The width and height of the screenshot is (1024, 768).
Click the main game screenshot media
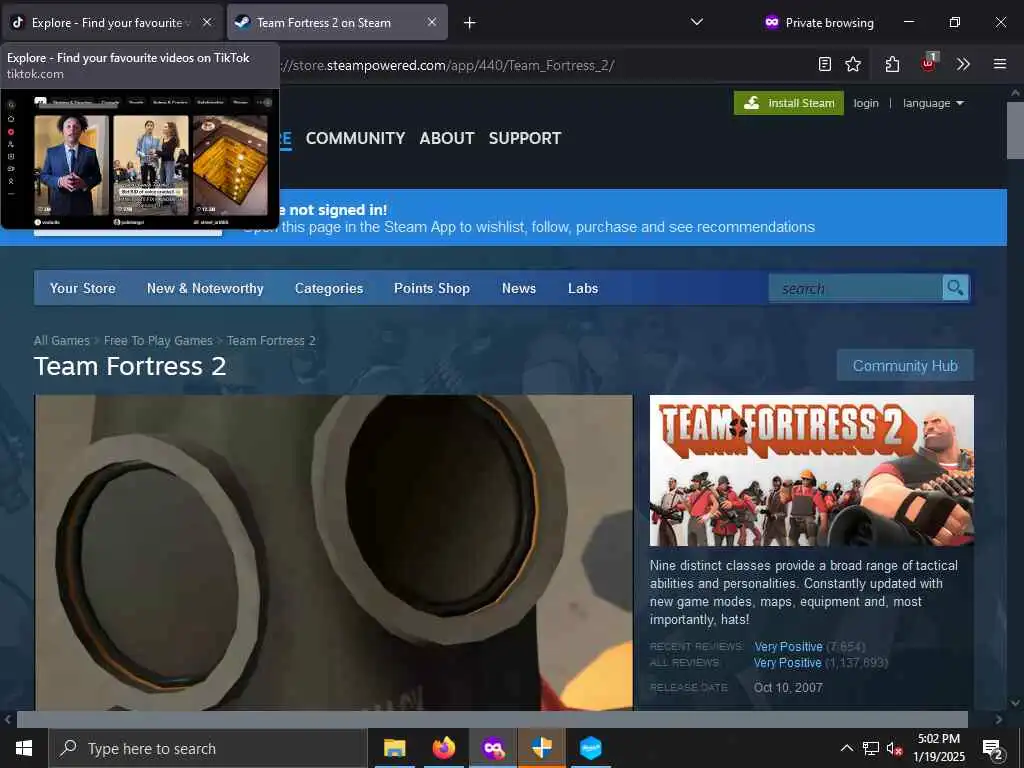[x=334, y=552]
